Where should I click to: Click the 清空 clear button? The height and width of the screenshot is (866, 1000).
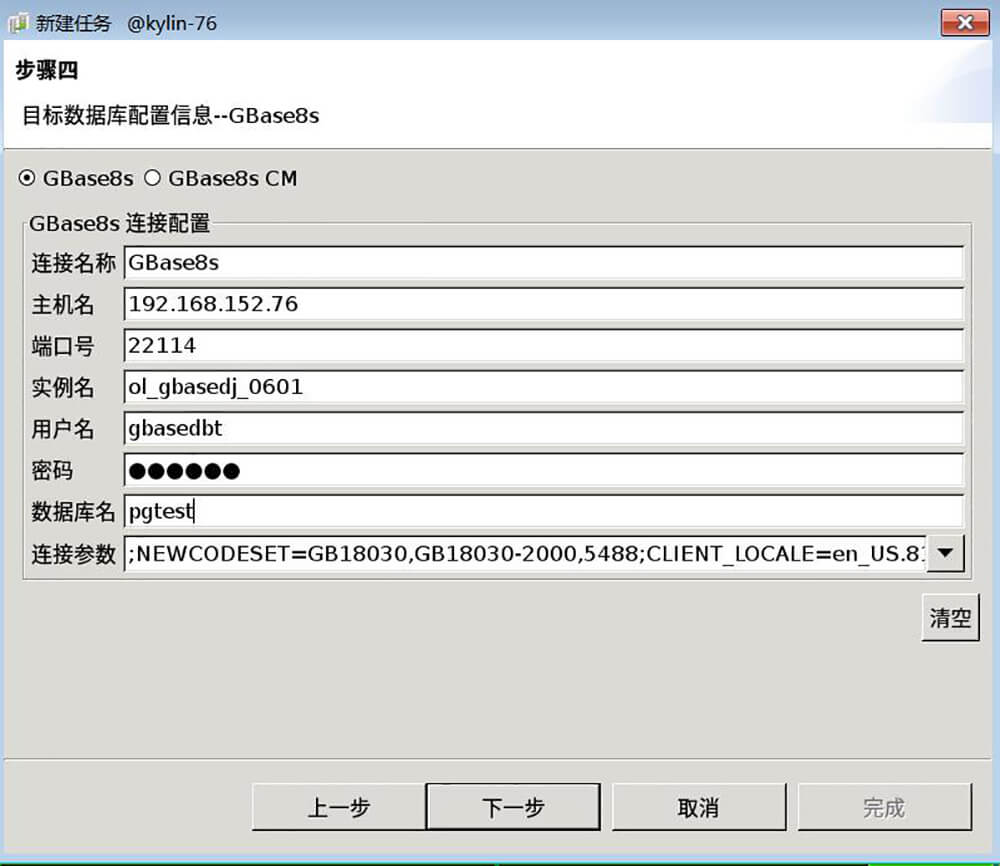[950, 617]
